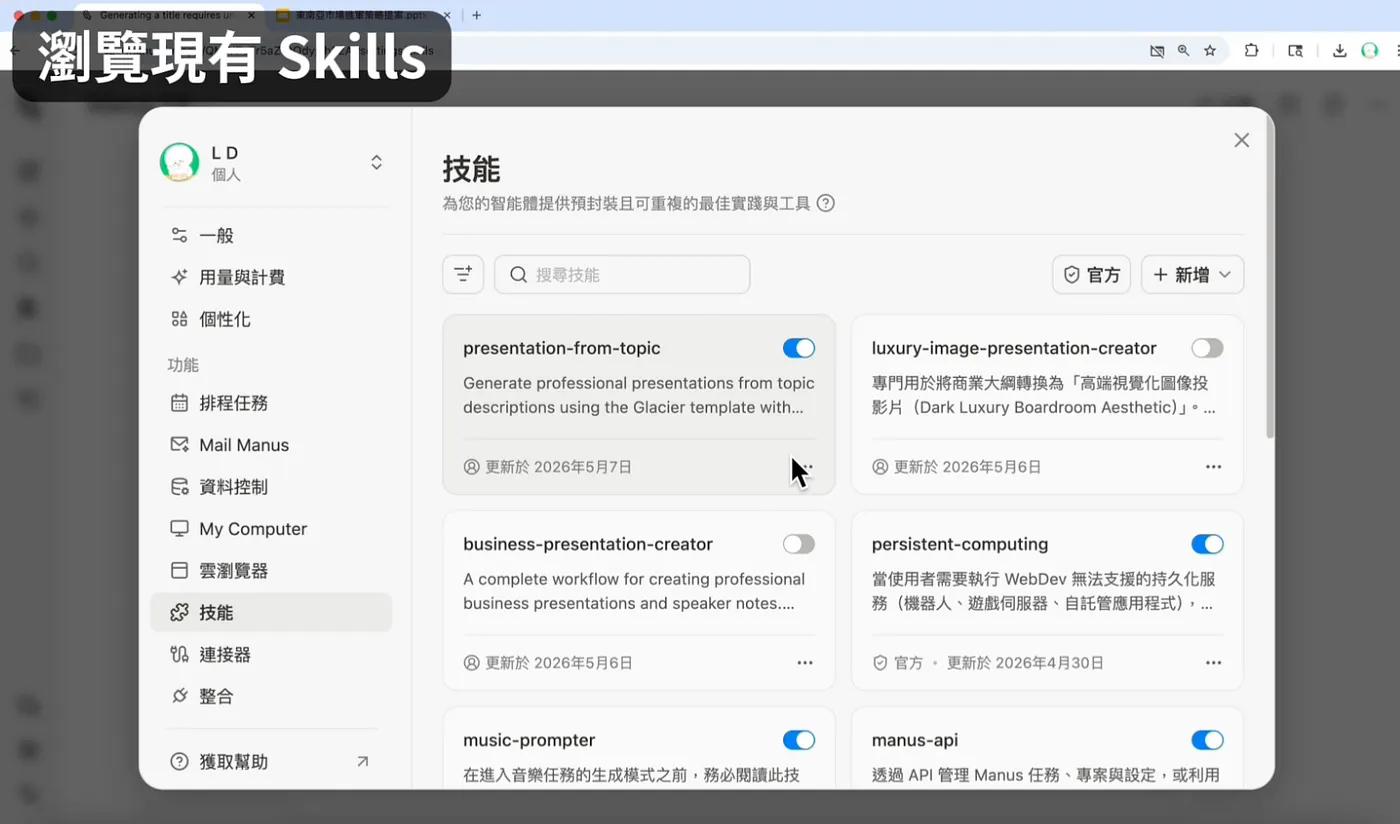Screen dimensions: 1400x824
Task: Open music-prompter skill title
Action: pyautogui.click(x=529, y=740)
